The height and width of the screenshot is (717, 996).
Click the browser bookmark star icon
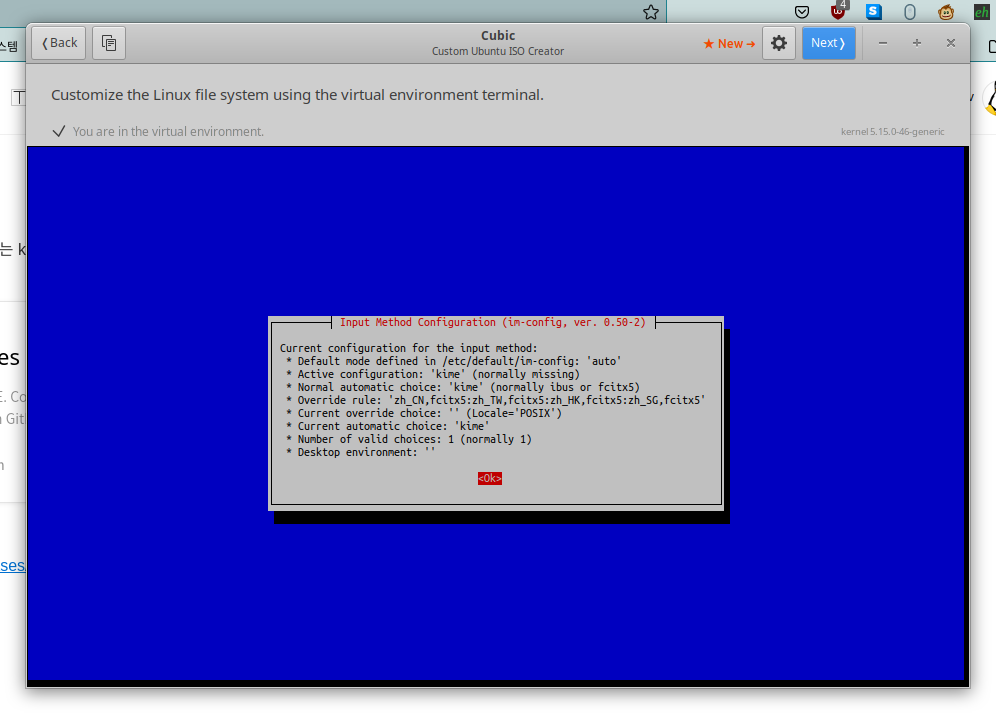[x=650, y=12]
